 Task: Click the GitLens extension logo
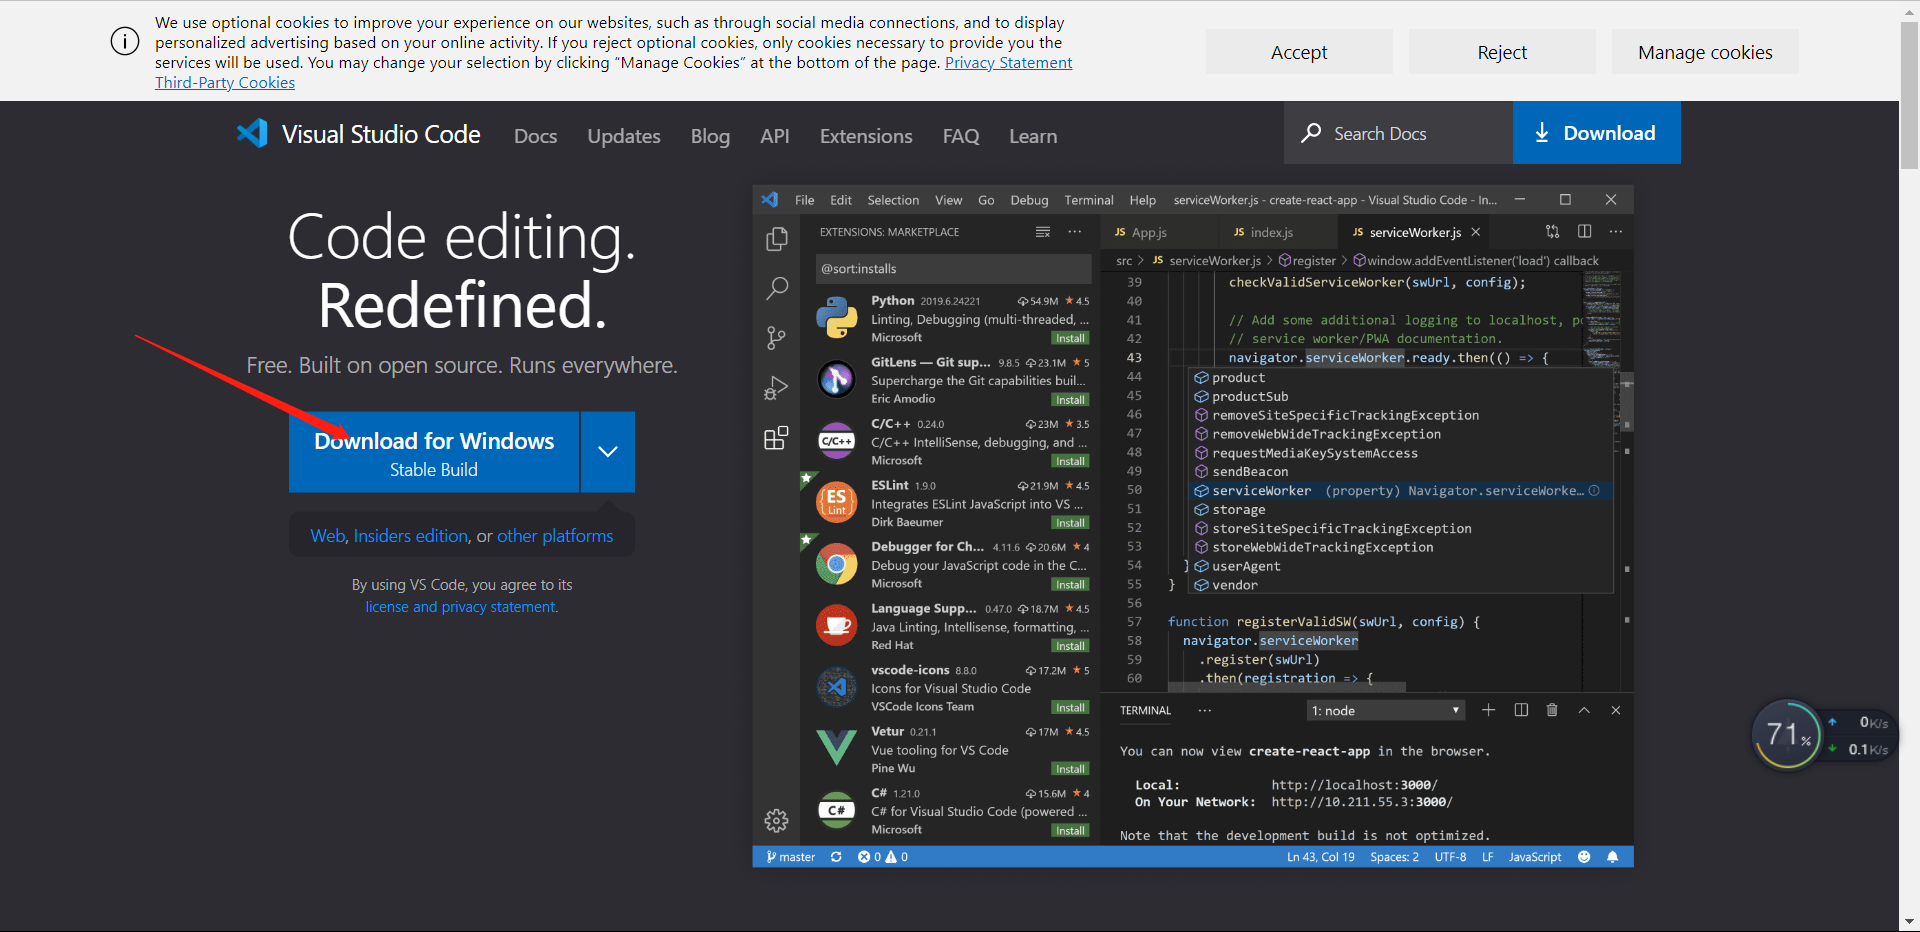pos(837,379)
